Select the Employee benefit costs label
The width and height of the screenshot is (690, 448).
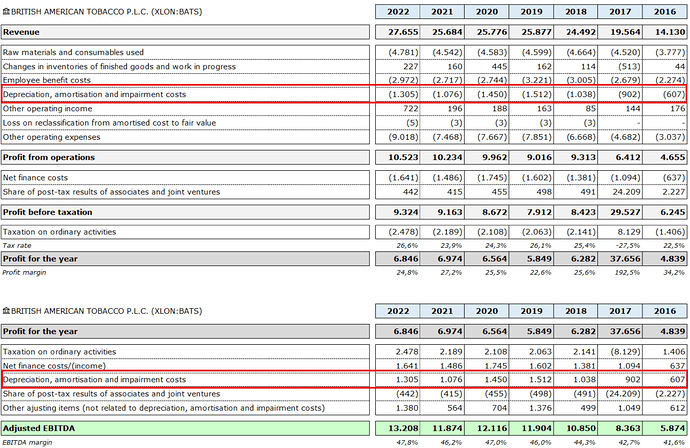pos(46,80)
